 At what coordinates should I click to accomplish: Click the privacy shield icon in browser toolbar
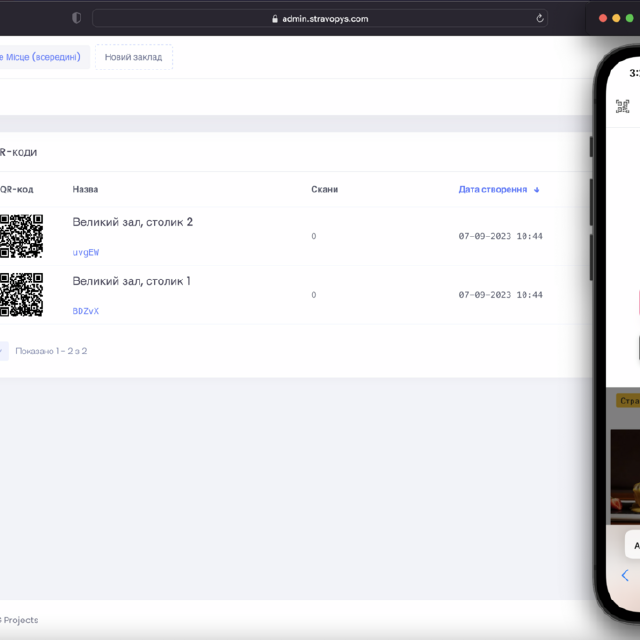point(77,18)
